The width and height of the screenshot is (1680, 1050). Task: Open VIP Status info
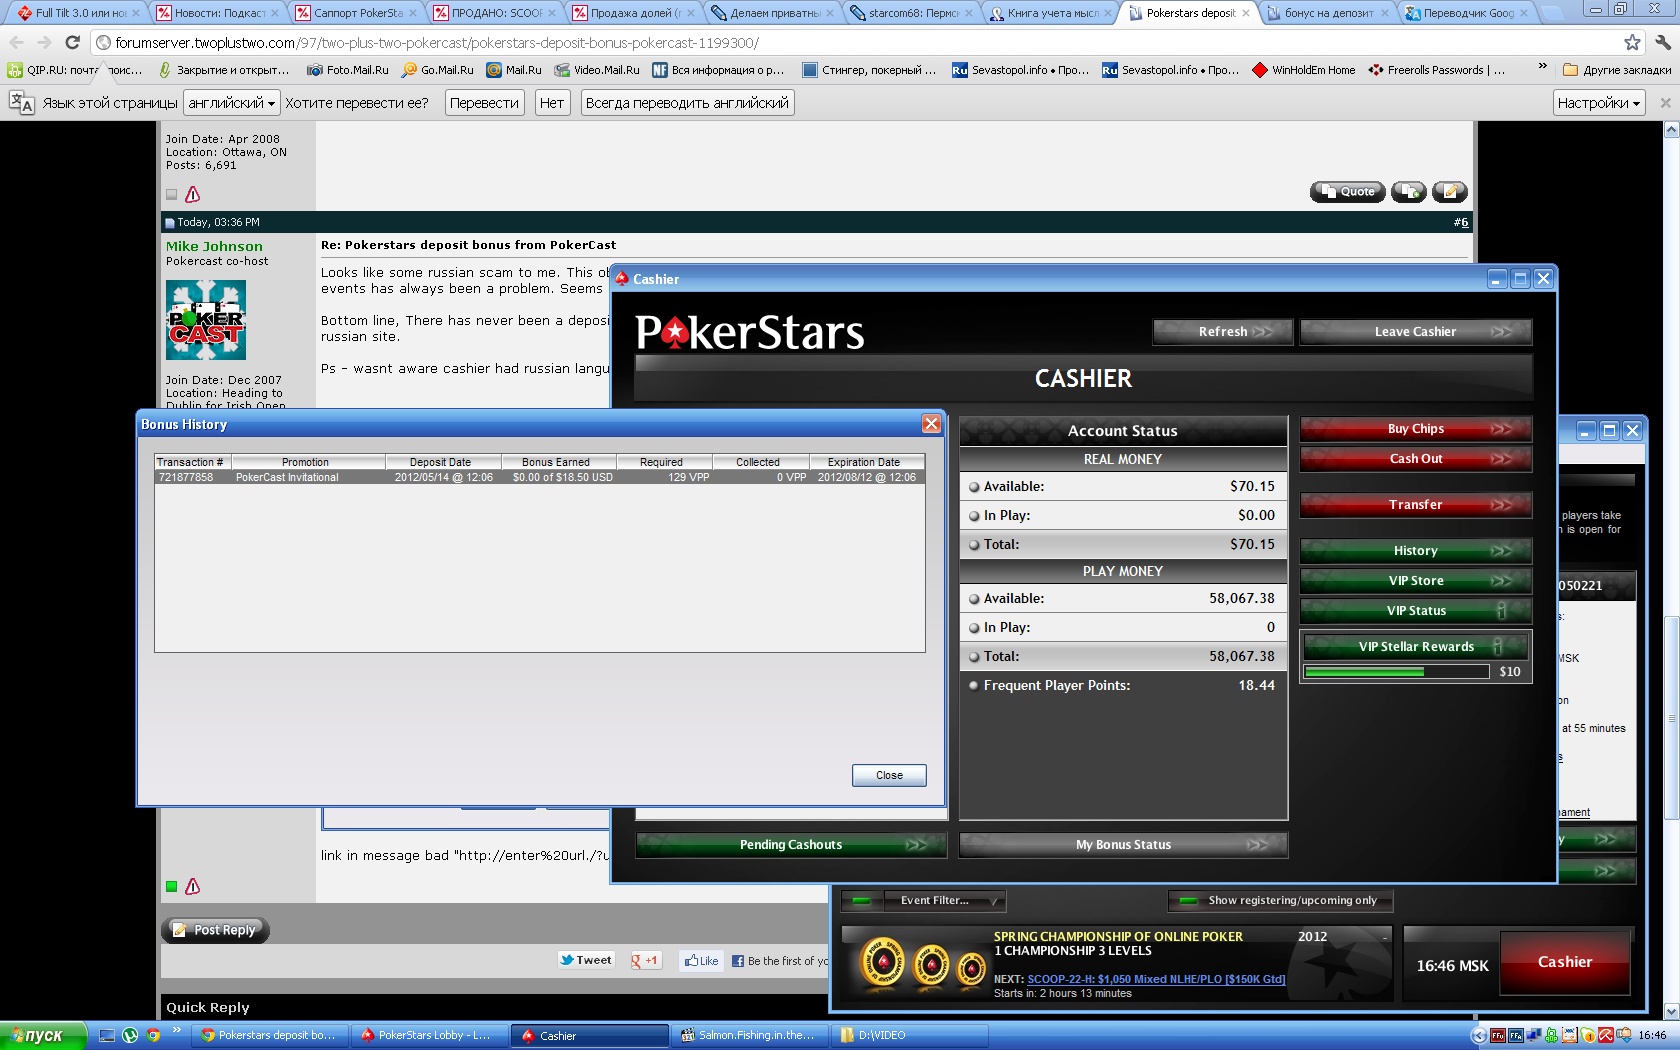[x=1416, y=611]
